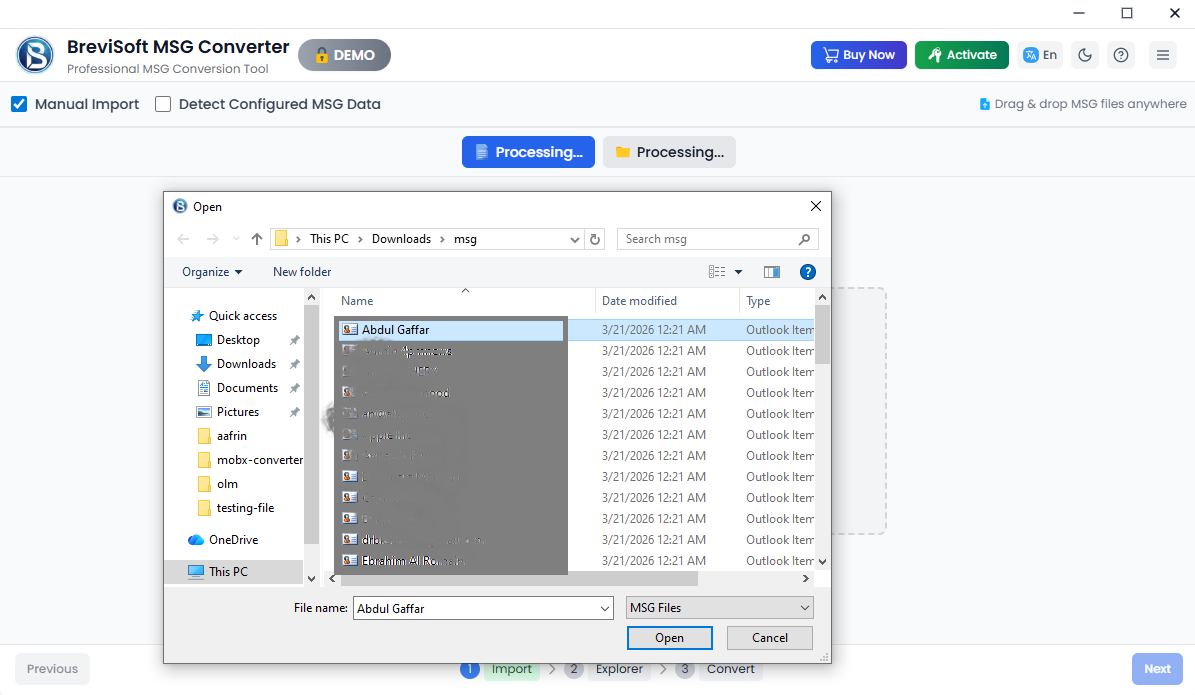The width and height of the screenshot is (1195, 695).
Task: Open dialog help blue question icon
Action: (x=808, y=272)
